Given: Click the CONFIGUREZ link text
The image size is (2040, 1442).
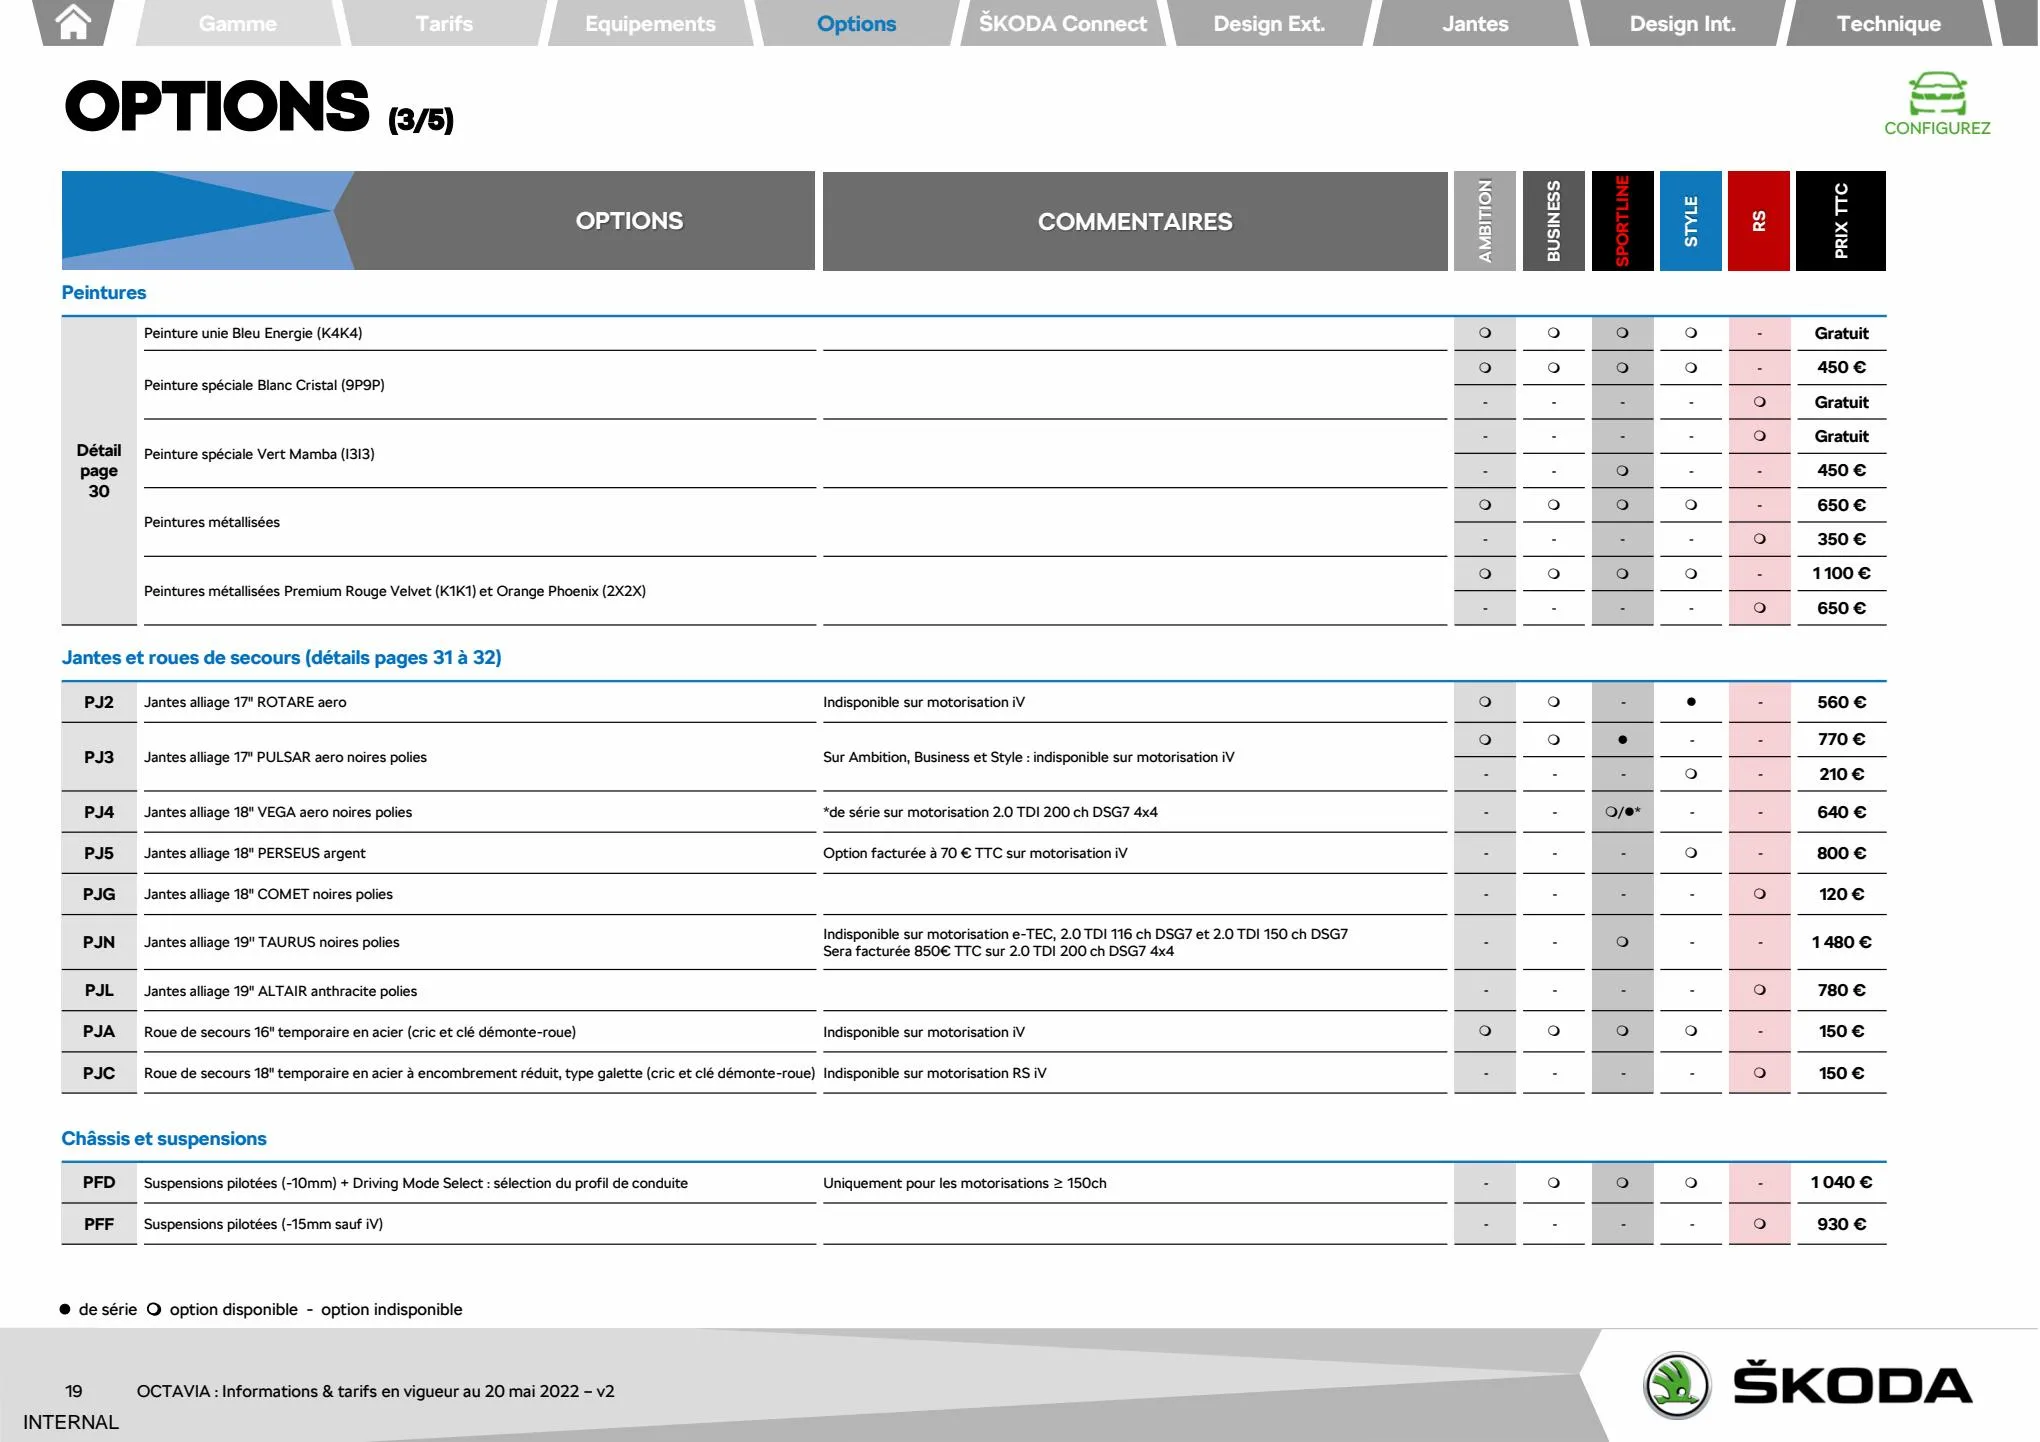Looking at the screenshot, I should (1937, 128).
